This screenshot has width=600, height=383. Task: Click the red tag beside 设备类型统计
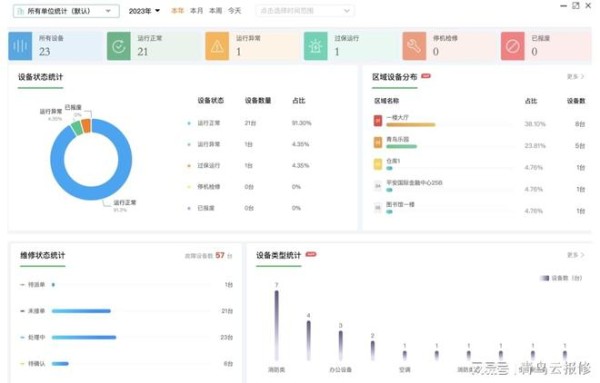coord(311,254)
